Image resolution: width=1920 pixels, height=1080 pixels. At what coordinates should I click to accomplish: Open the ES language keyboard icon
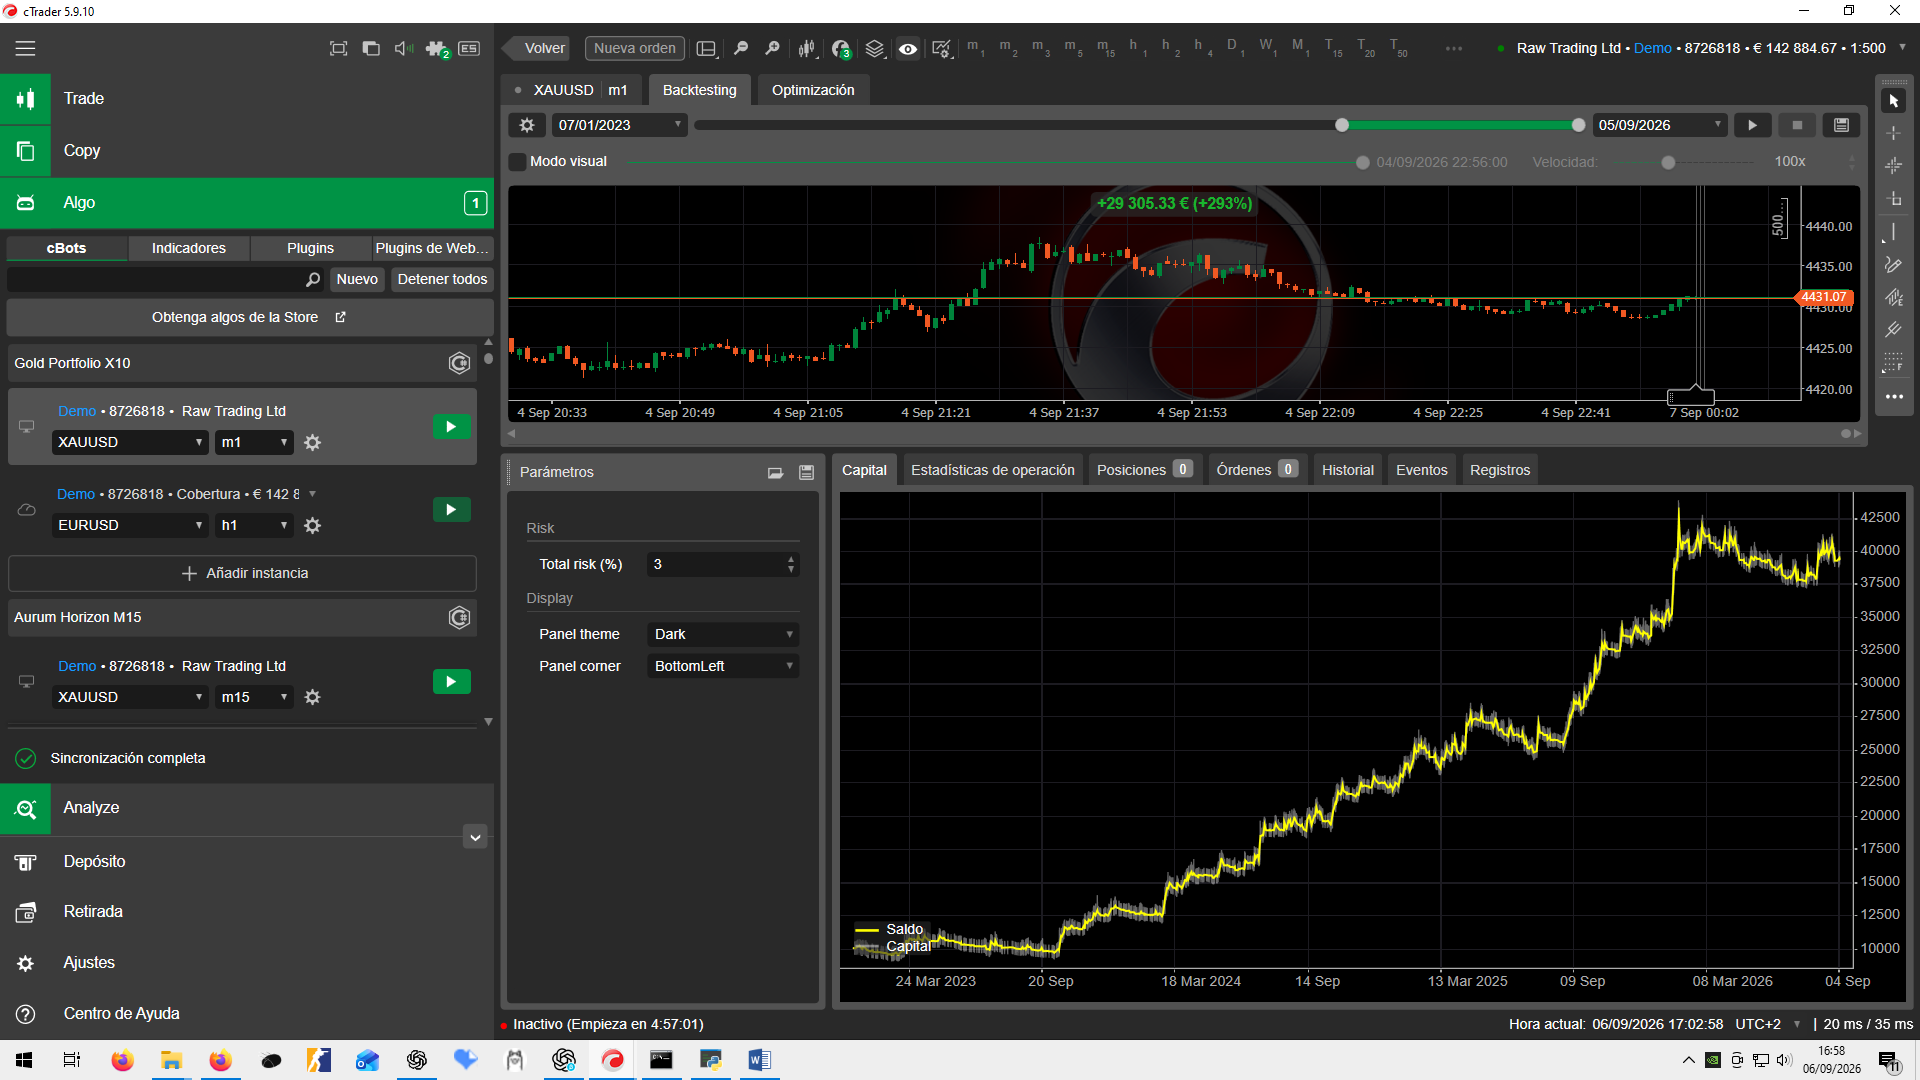click(x=469, y=48)
